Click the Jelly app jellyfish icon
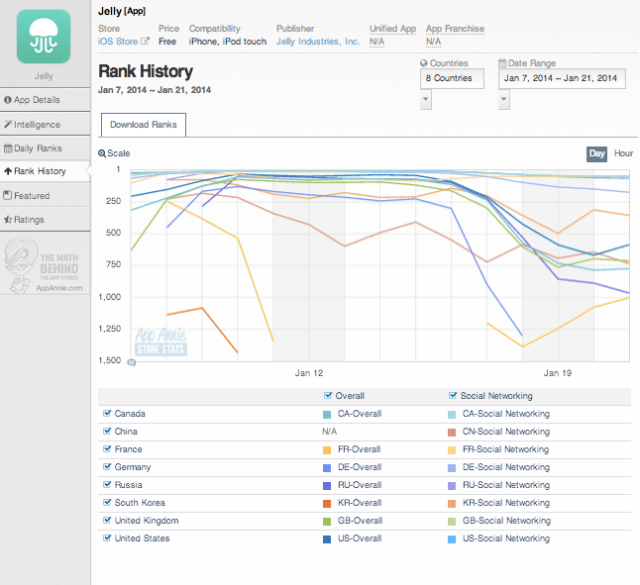 pos(44,35)
